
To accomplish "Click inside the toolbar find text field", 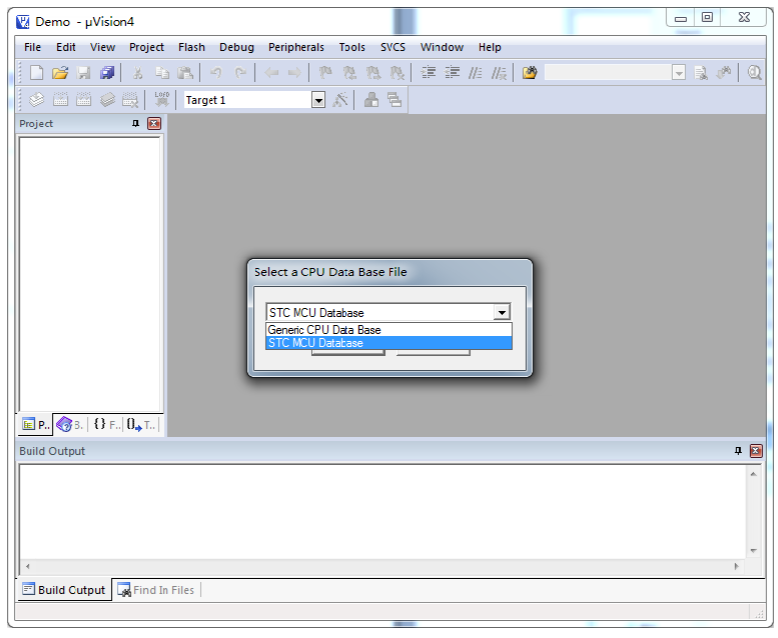I will pyautogui.click(x=608, y=73).
